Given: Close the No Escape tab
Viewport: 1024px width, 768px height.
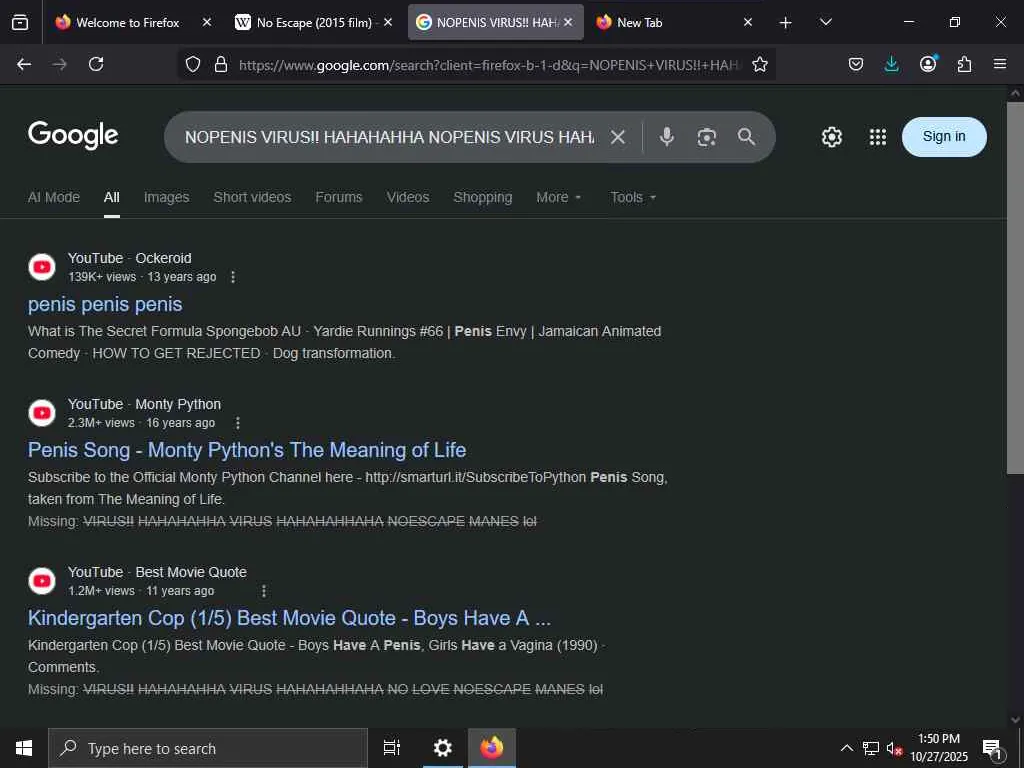Looking at the screenshot, I should (x=388, y=22).
